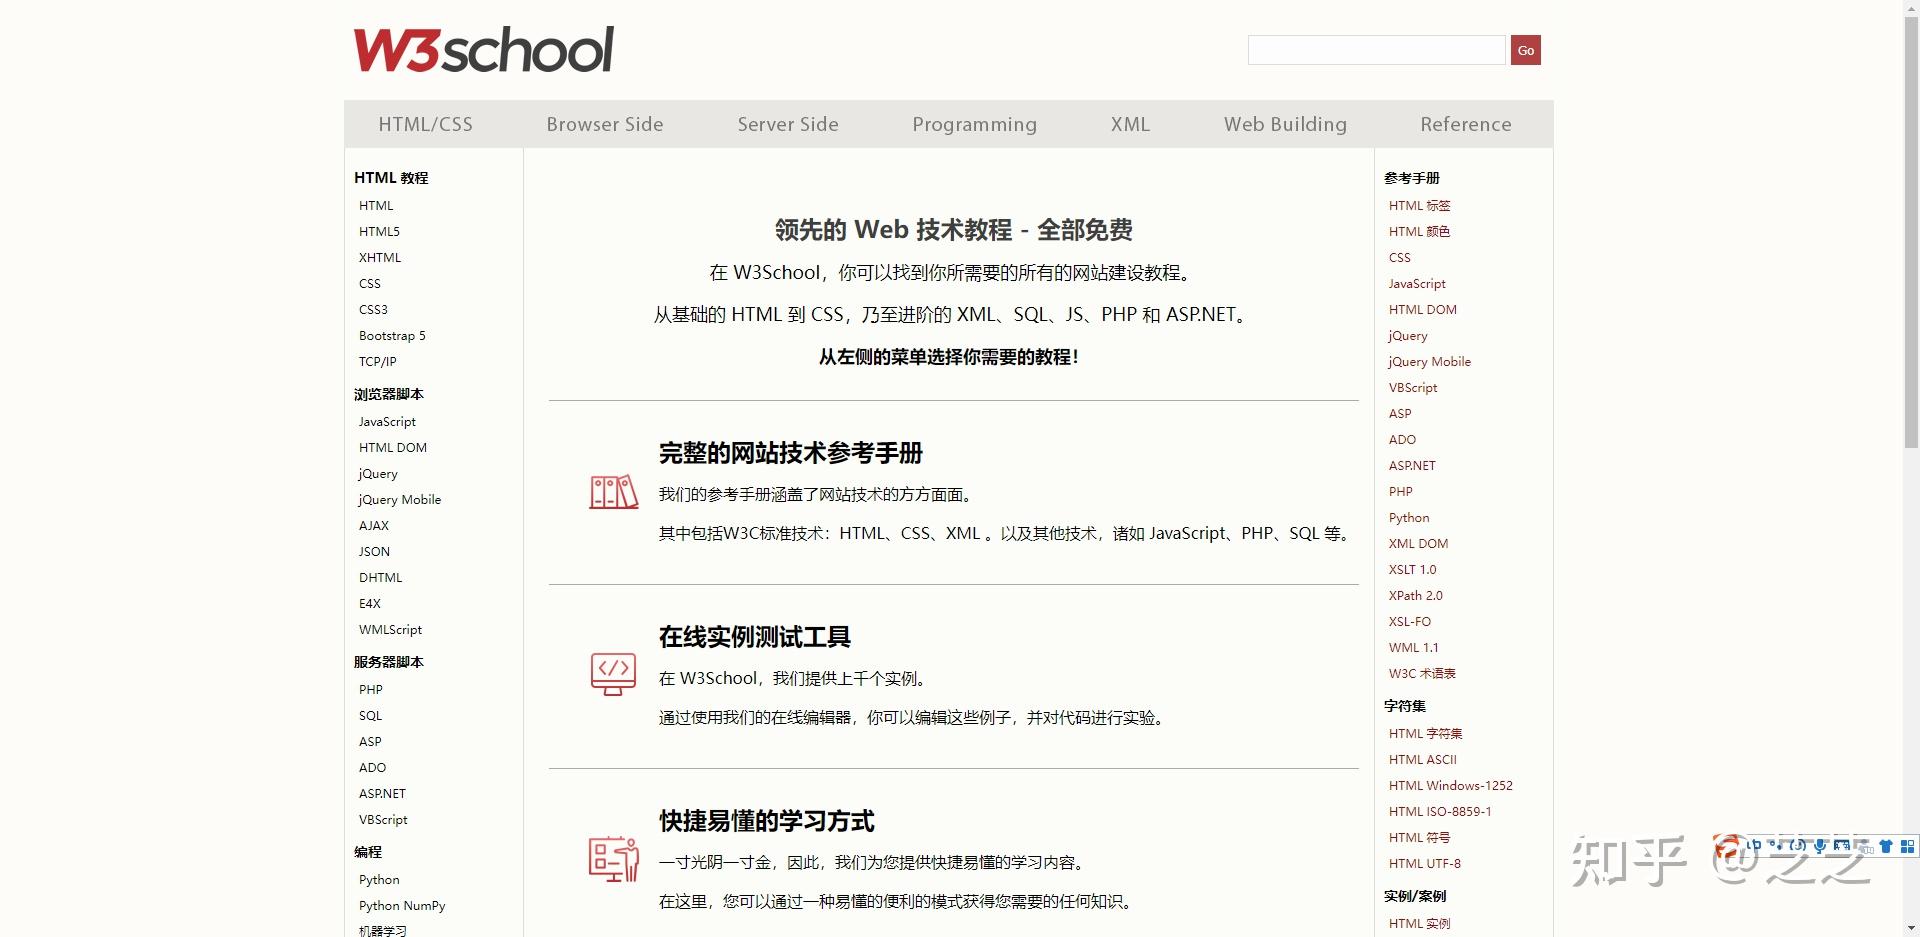This screenshot has width=1920, height=937.
Task: Open the HTML ISO-8859-1 reference
Action: (1440, 811)
